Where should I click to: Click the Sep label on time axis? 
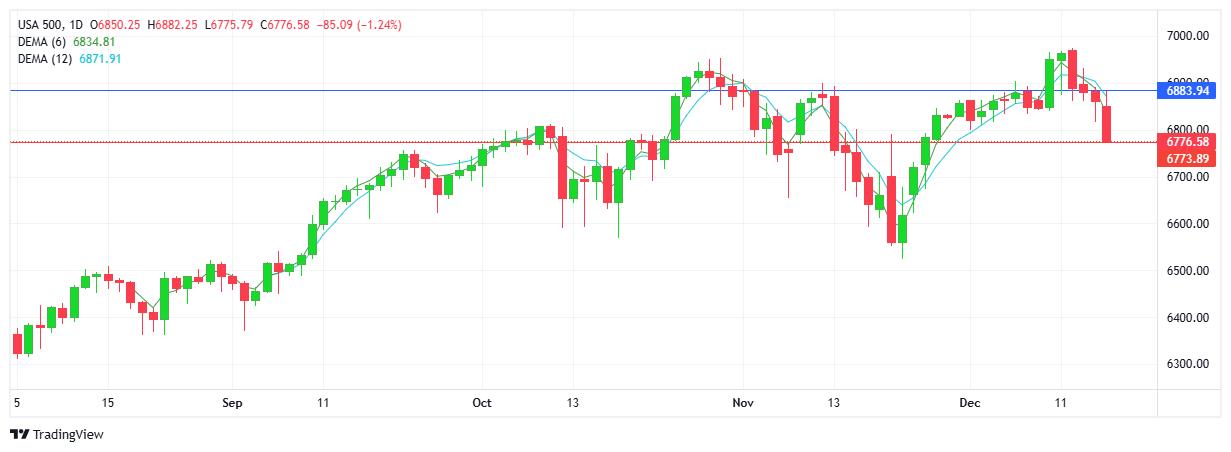point(232,403)
